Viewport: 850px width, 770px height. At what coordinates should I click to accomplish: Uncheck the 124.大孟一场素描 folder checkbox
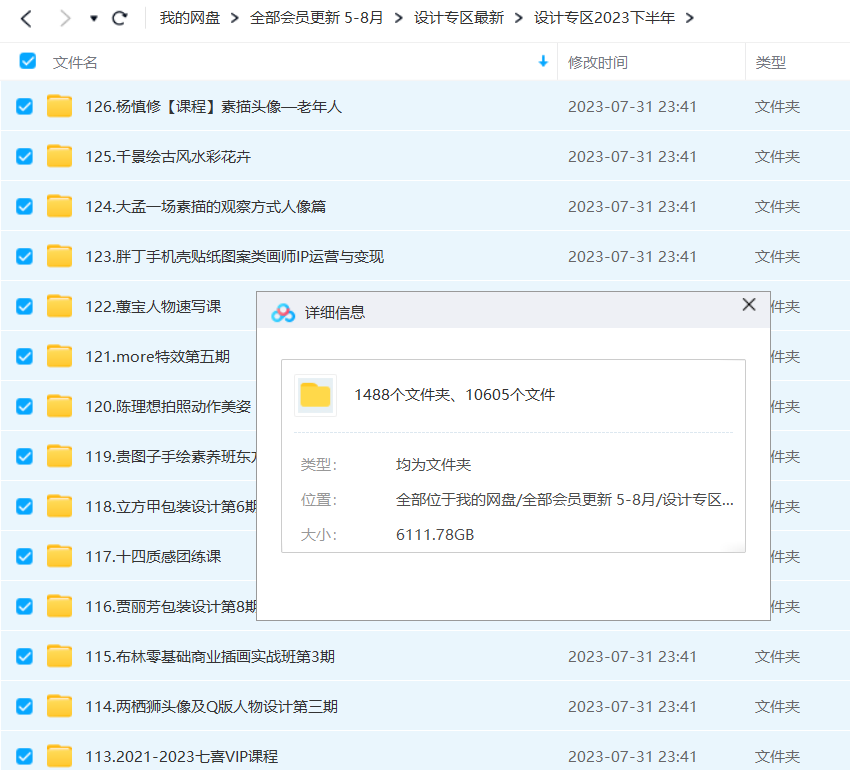point(25,206)
